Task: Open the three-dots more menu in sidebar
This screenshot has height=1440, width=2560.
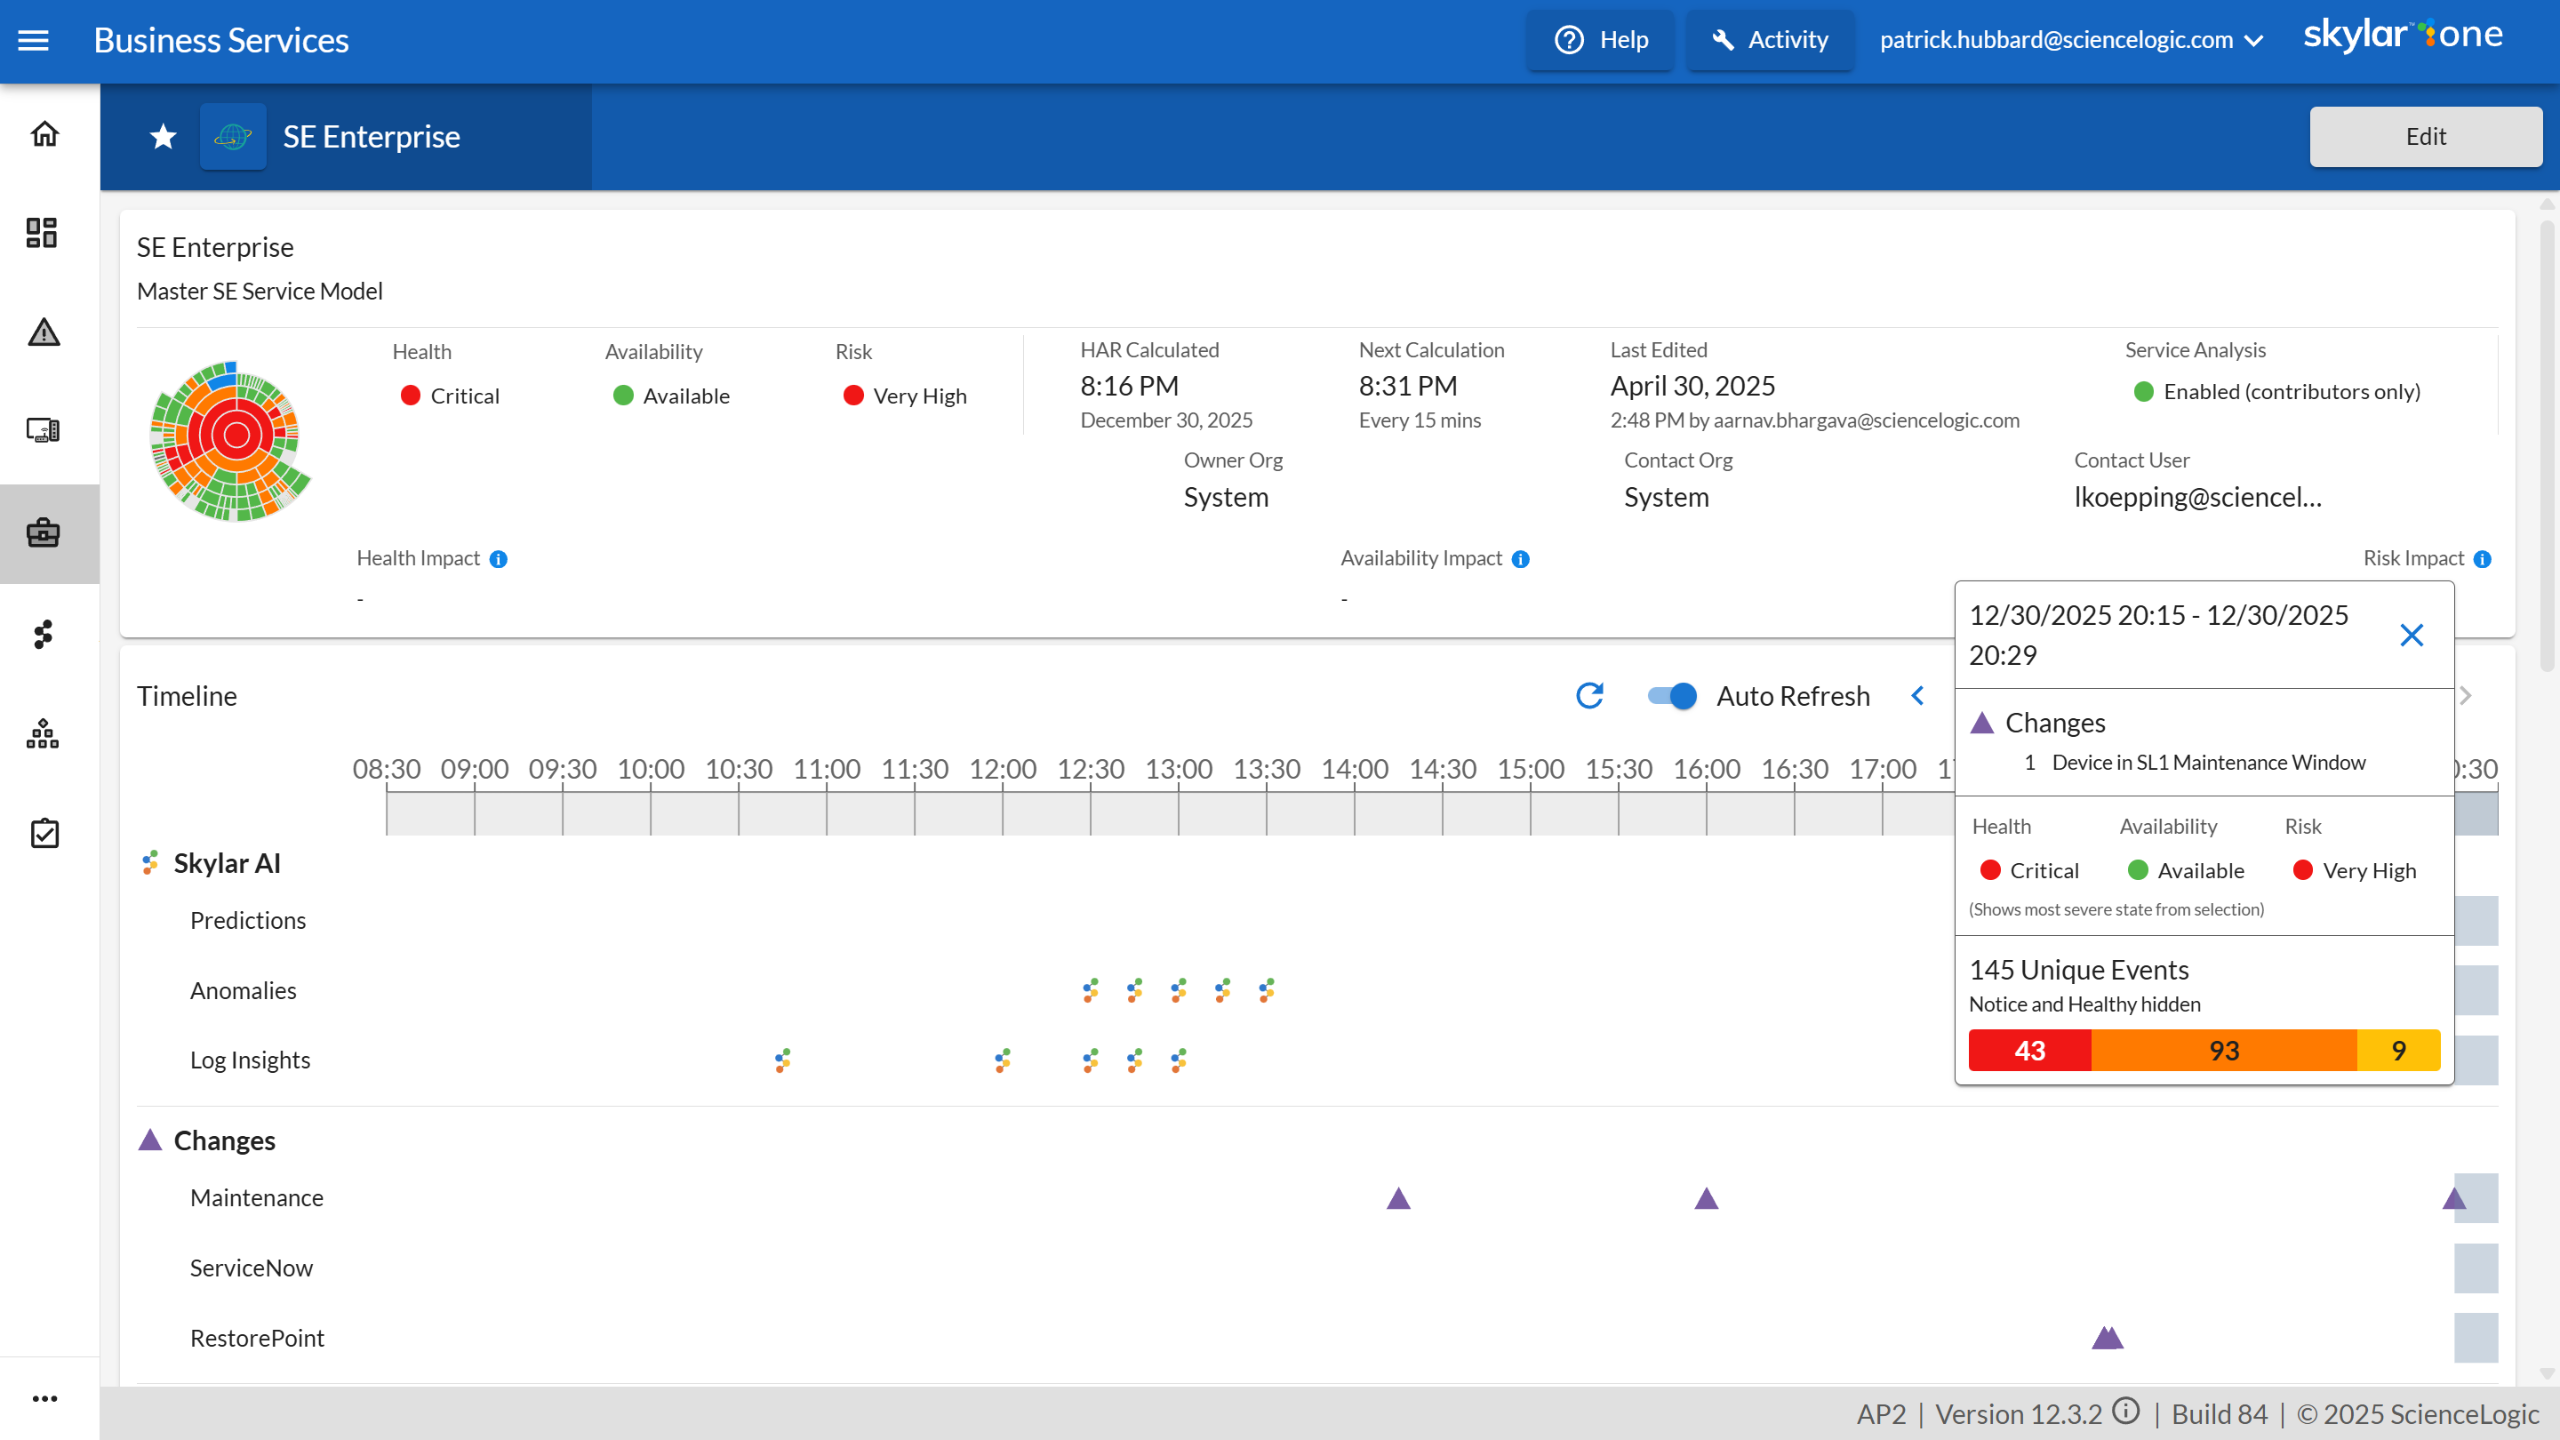Action: point(44,1398)
